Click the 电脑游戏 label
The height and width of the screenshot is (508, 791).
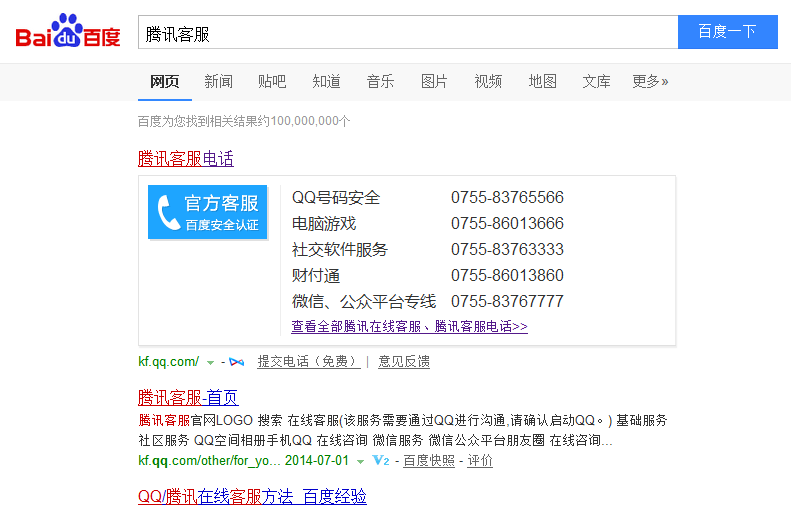(x=324, y=223)
